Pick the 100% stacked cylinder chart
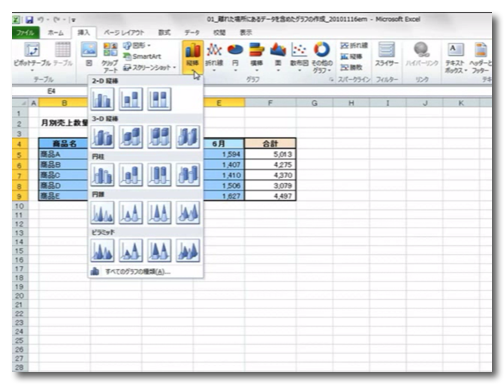The width and height of the screenshot is (504, 384). click(159, 174)
